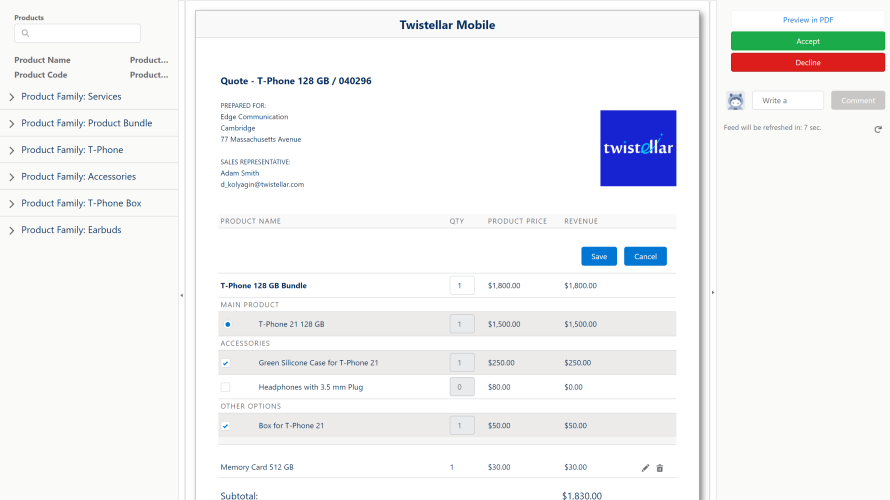
Task: Expand Product Family: Product Bundle
Action: (x=12, y=124)
